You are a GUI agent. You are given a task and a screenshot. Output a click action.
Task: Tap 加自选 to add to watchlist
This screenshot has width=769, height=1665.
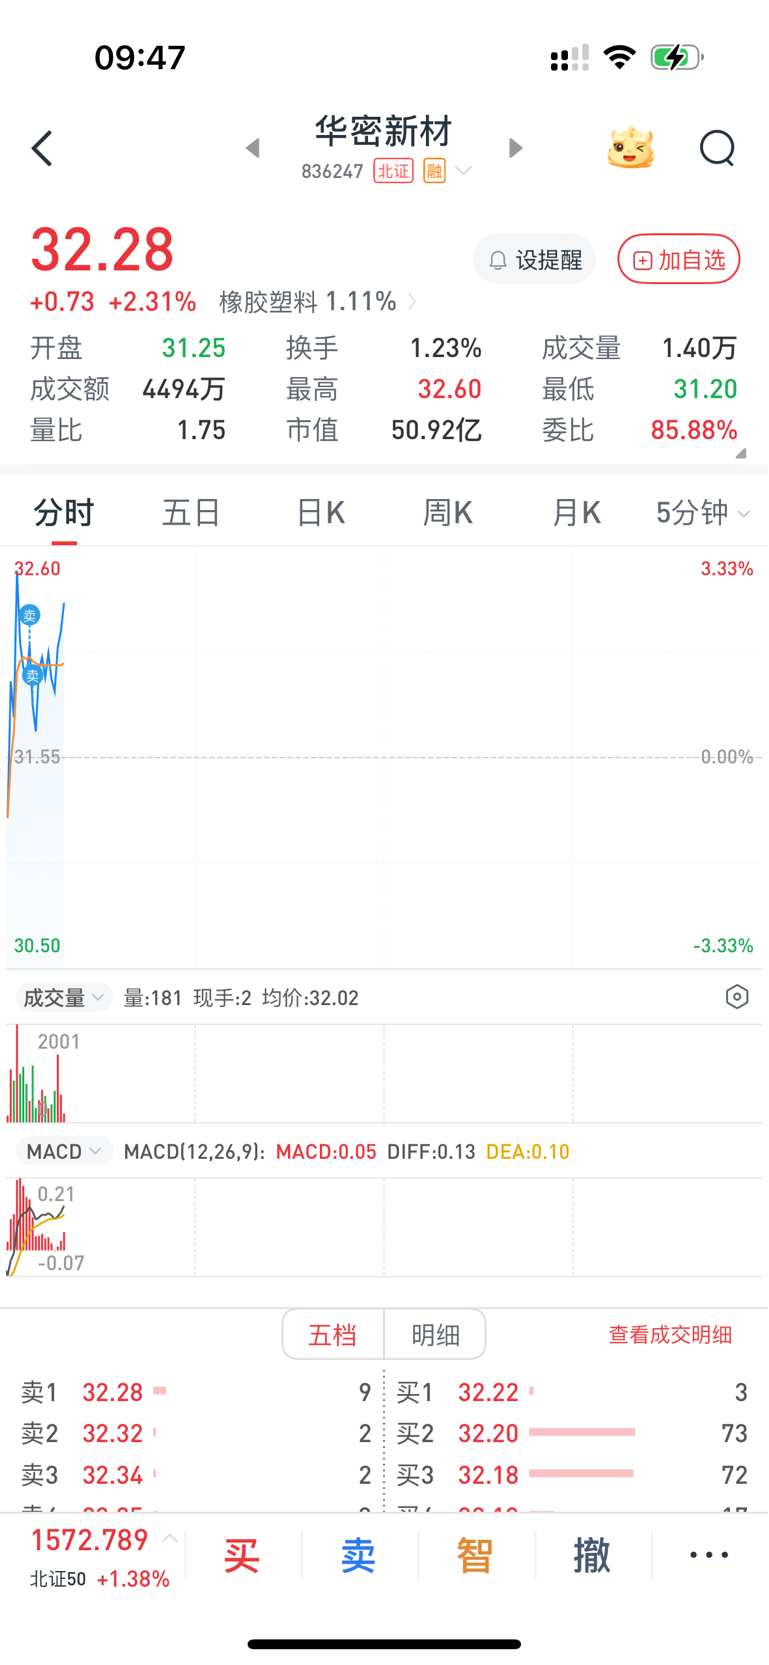(679, 260)
